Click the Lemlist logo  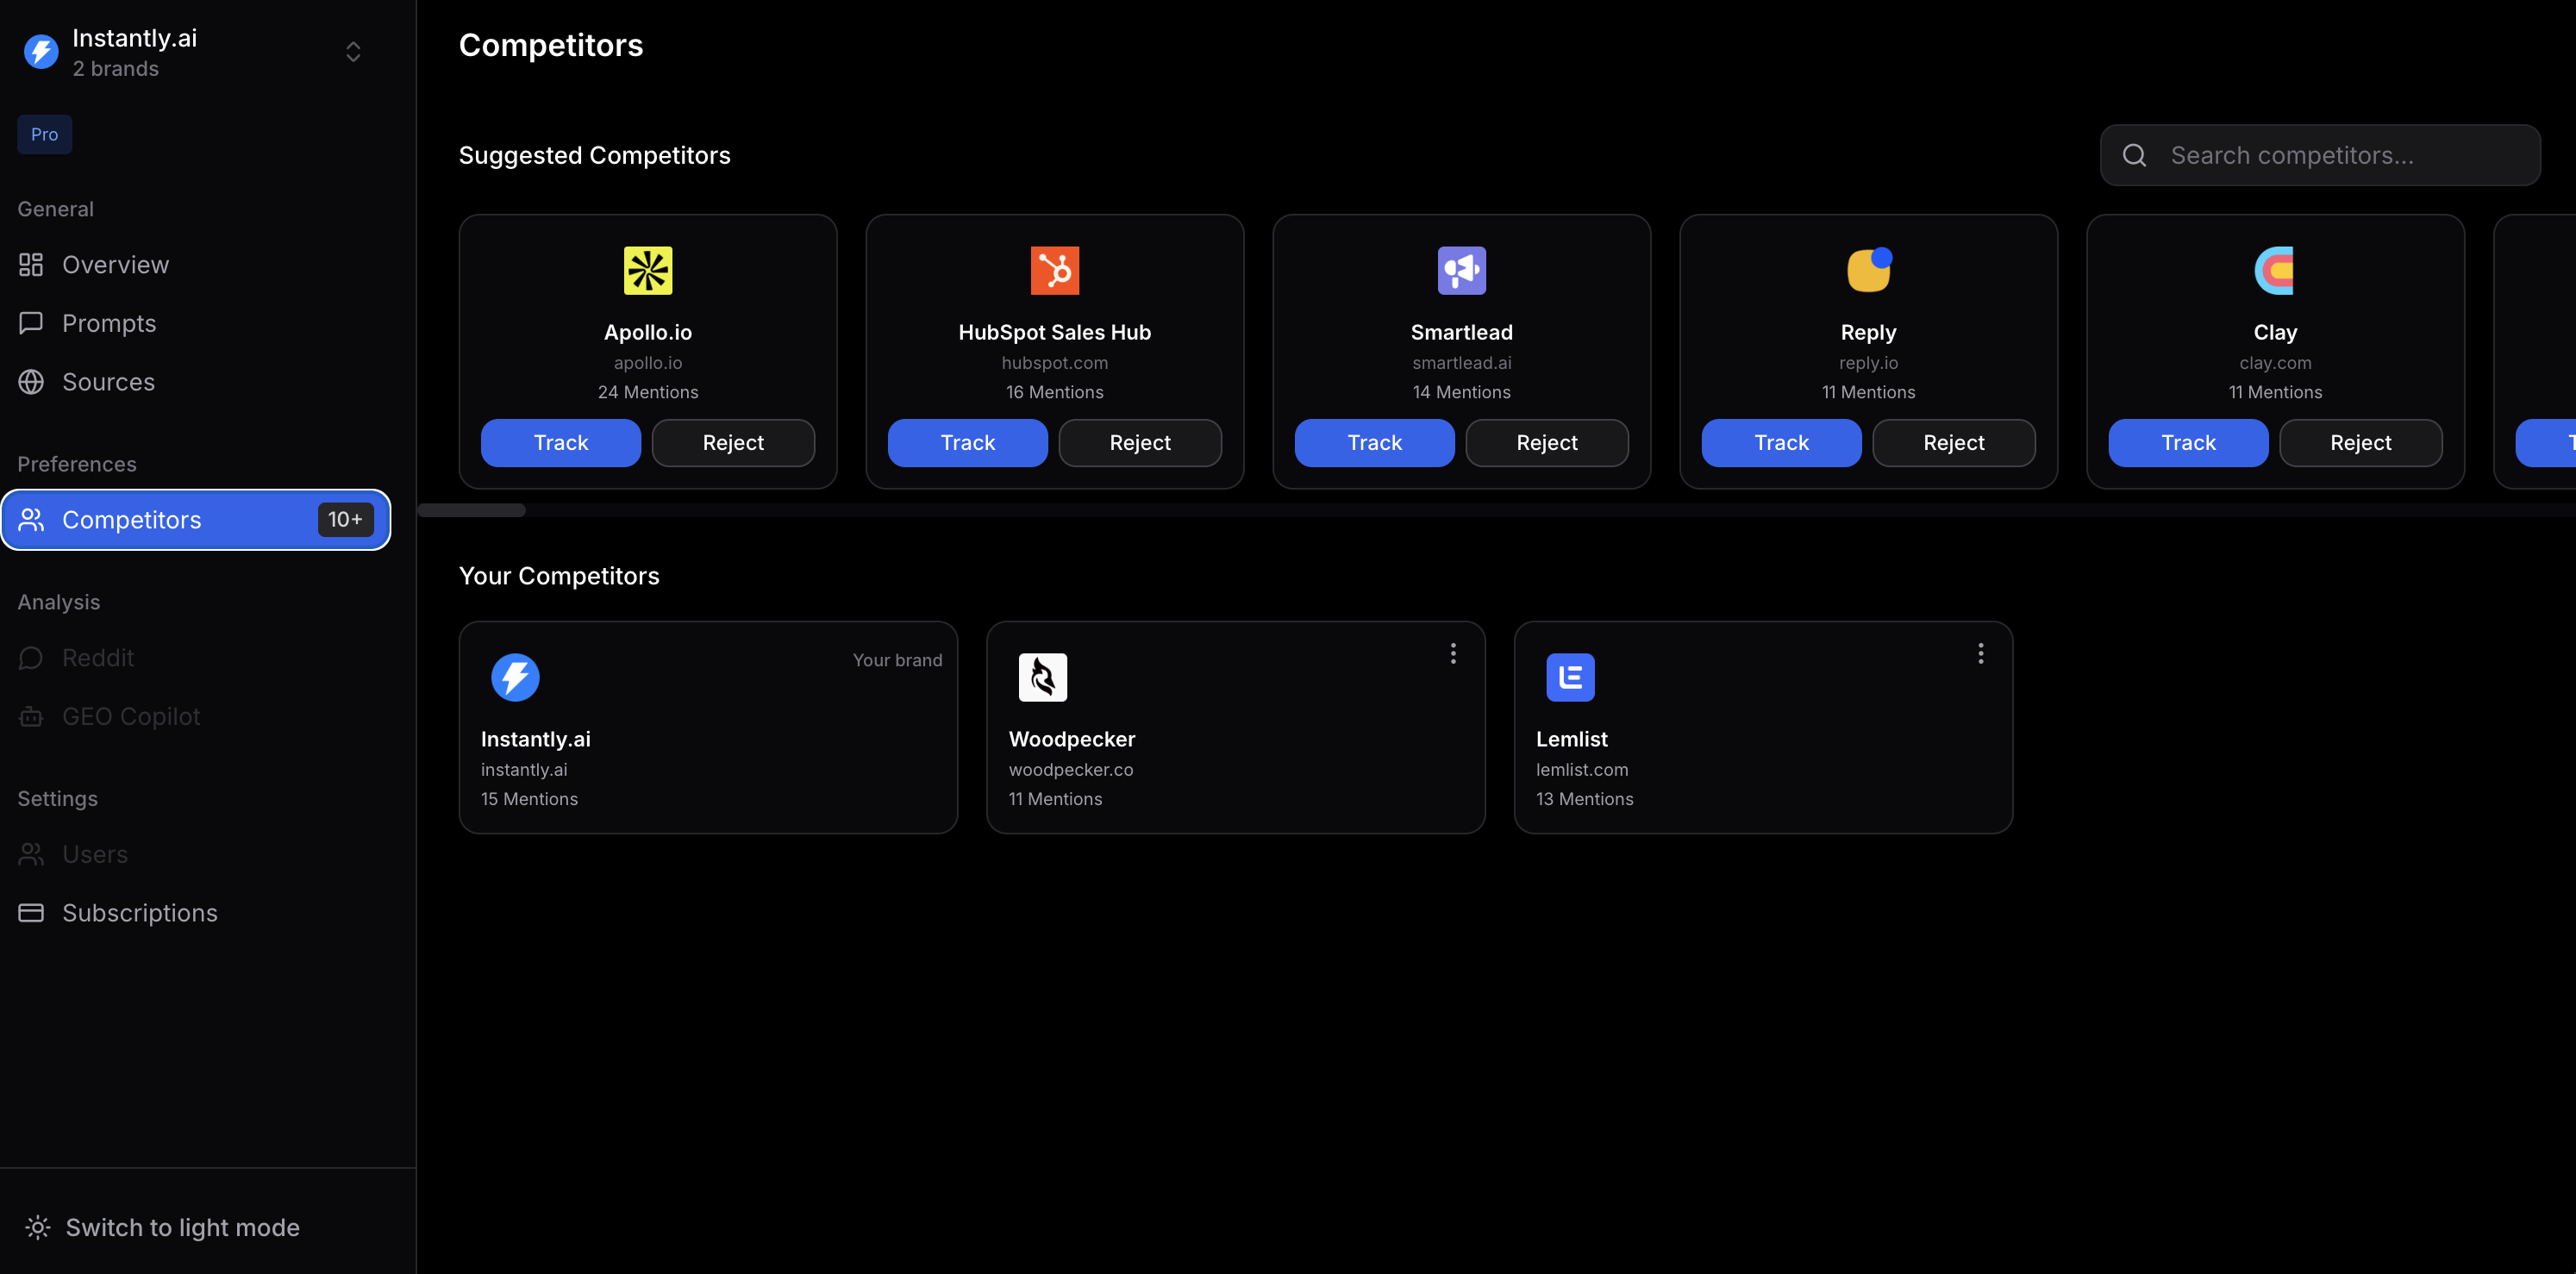click(1570, 678)
